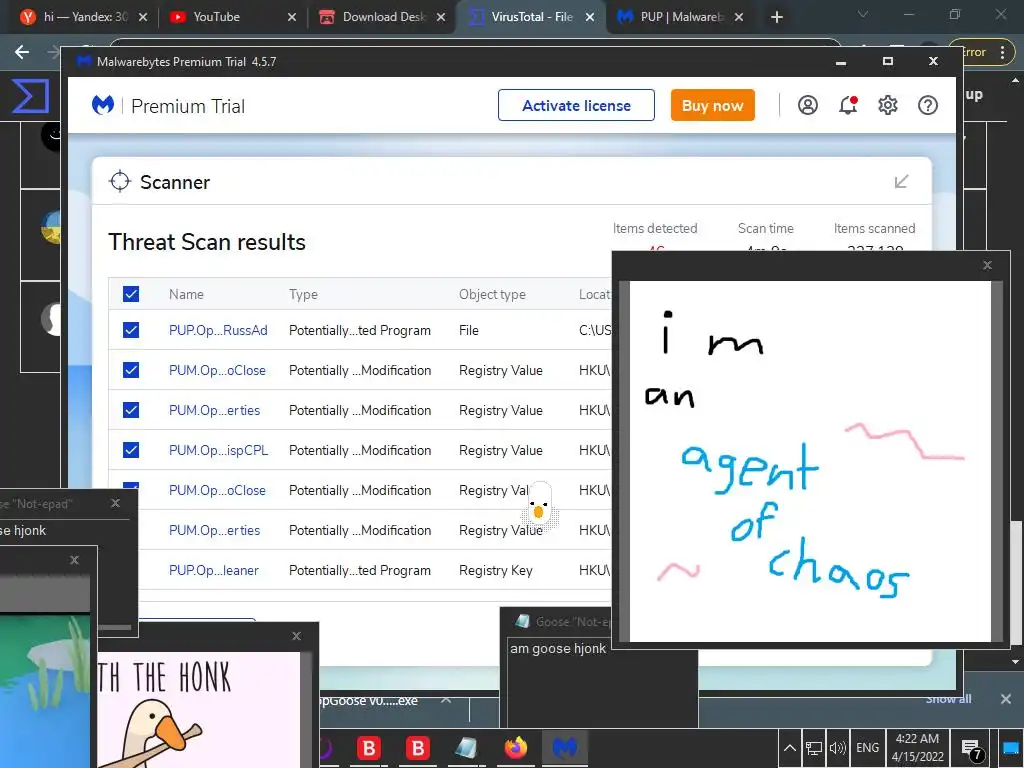The image size is (1024, 768).
Task: Close the HONK goose meme window
Action: coord(296,636)
